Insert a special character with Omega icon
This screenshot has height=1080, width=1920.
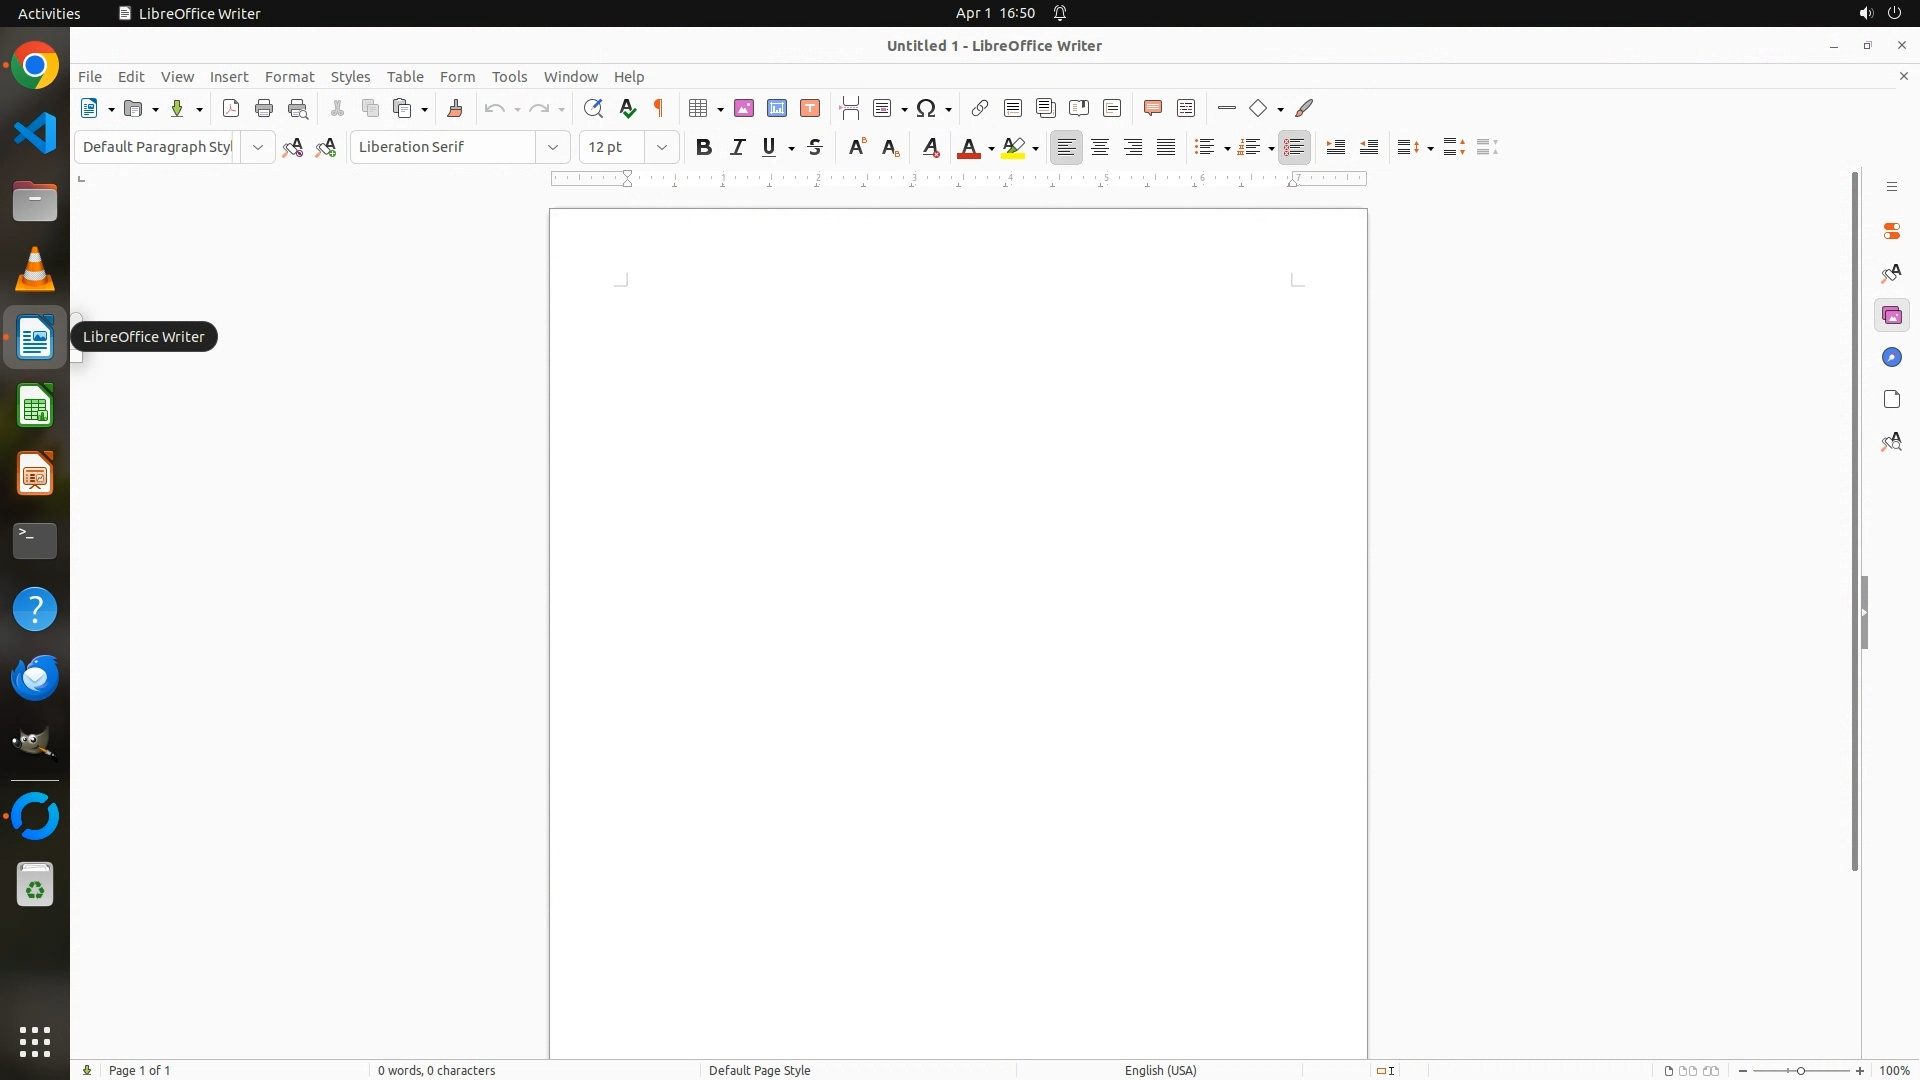point(927,108)
